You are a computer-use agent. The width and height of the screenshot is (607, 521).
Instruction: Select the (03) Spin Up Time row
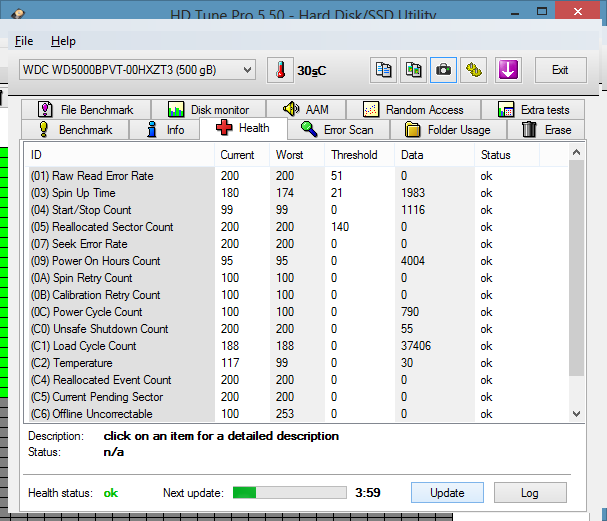(x=297, y=193)
